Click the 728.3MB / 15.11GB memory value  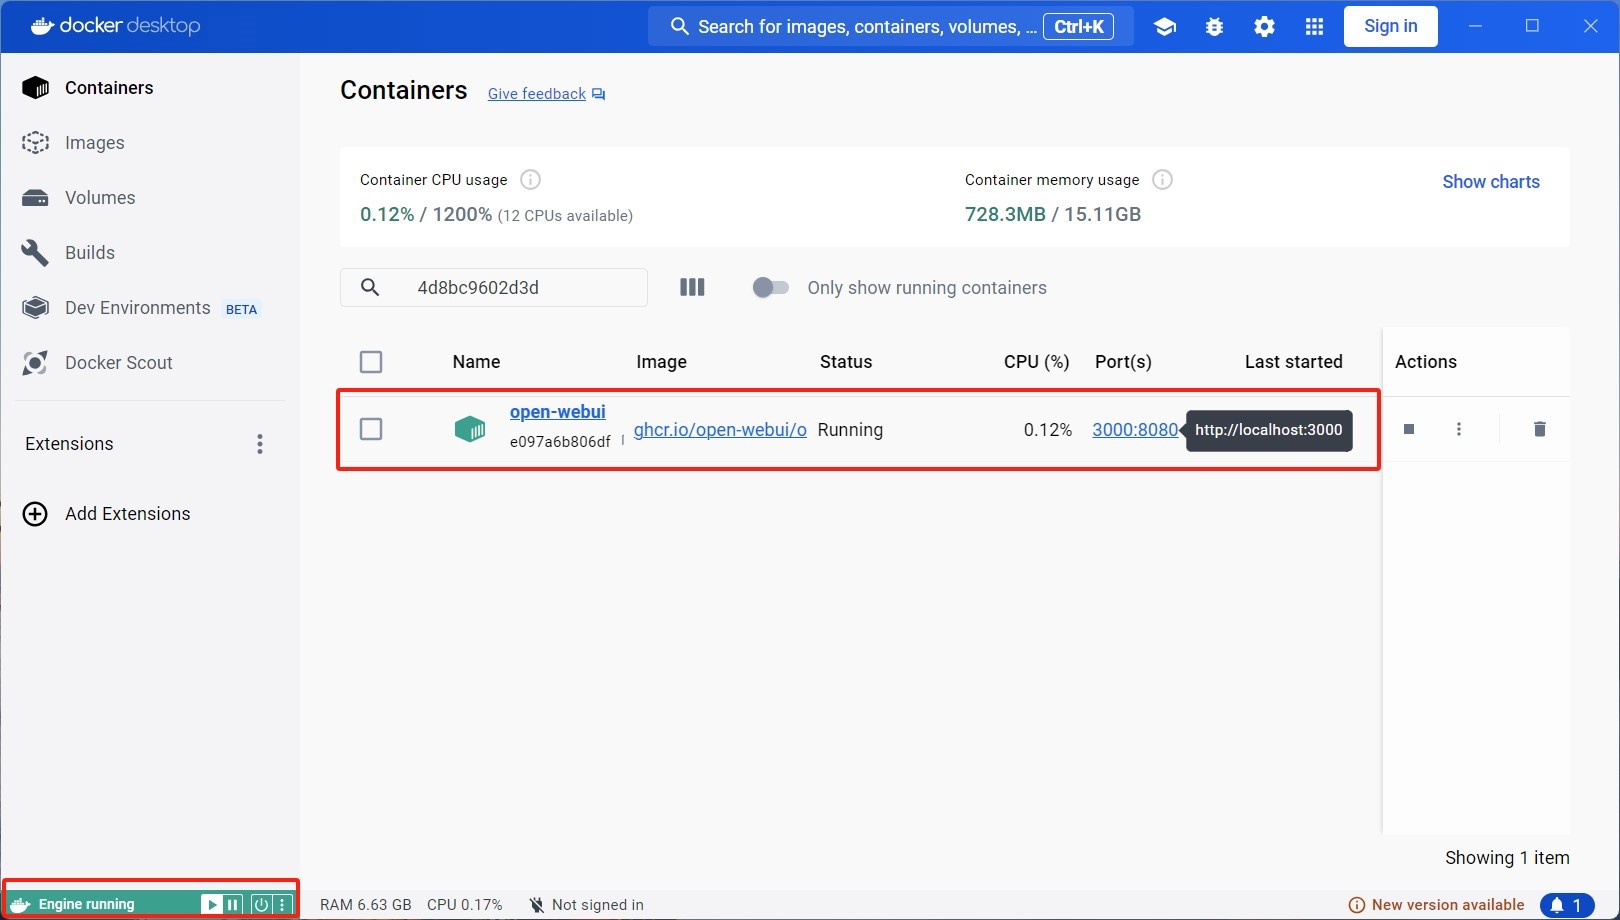(1053, 214)
